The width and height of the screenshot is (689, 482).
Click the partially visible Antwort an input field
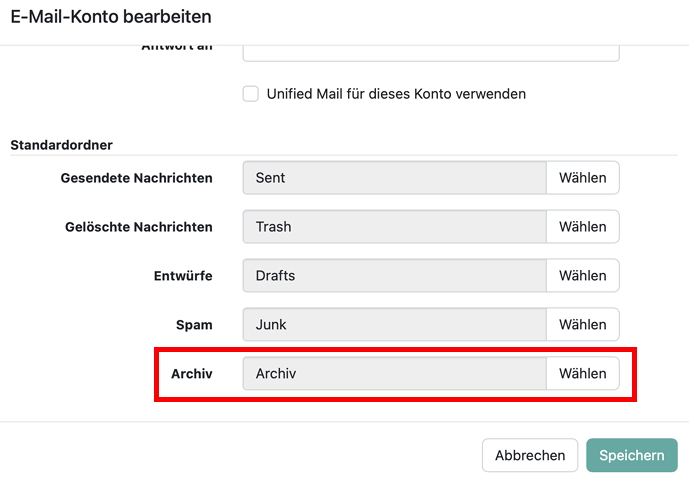click(430, 51)
